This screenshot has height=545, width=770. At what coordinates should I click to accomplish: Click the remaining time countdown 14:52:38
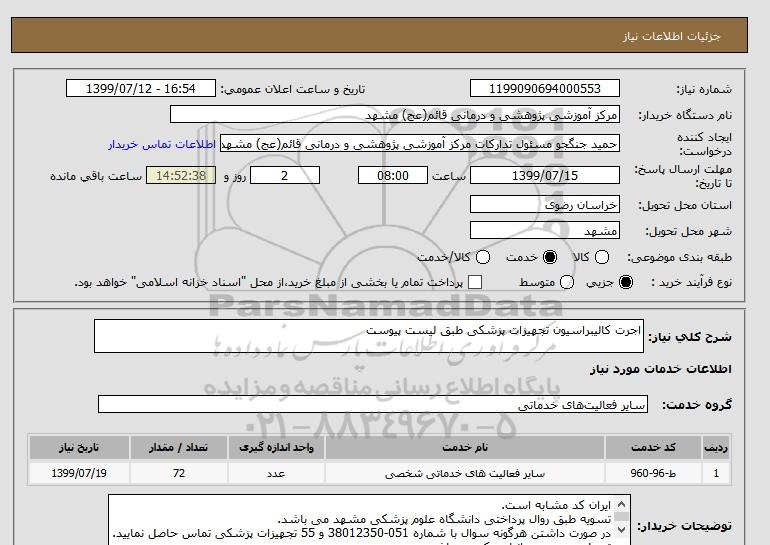[181, 175]
